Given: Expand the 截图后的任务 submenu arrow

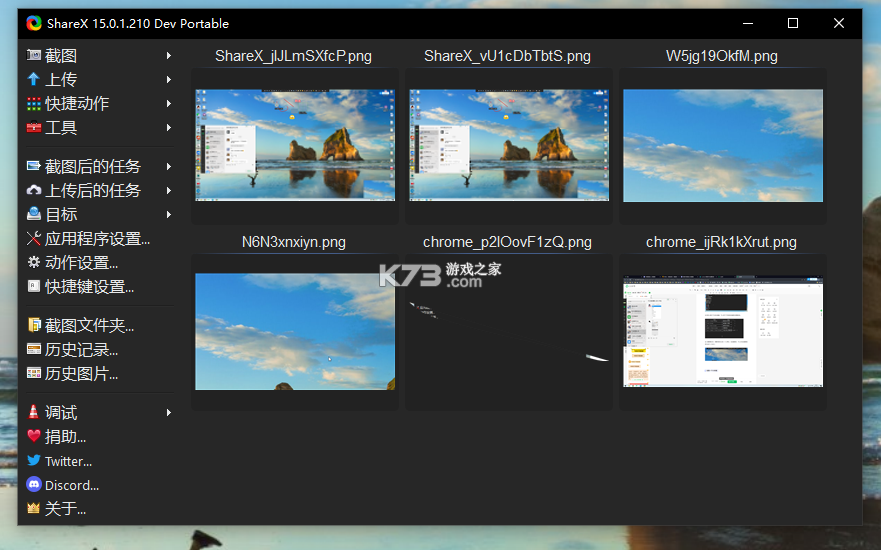Looking at the screenshot, I should pos(169,166).
